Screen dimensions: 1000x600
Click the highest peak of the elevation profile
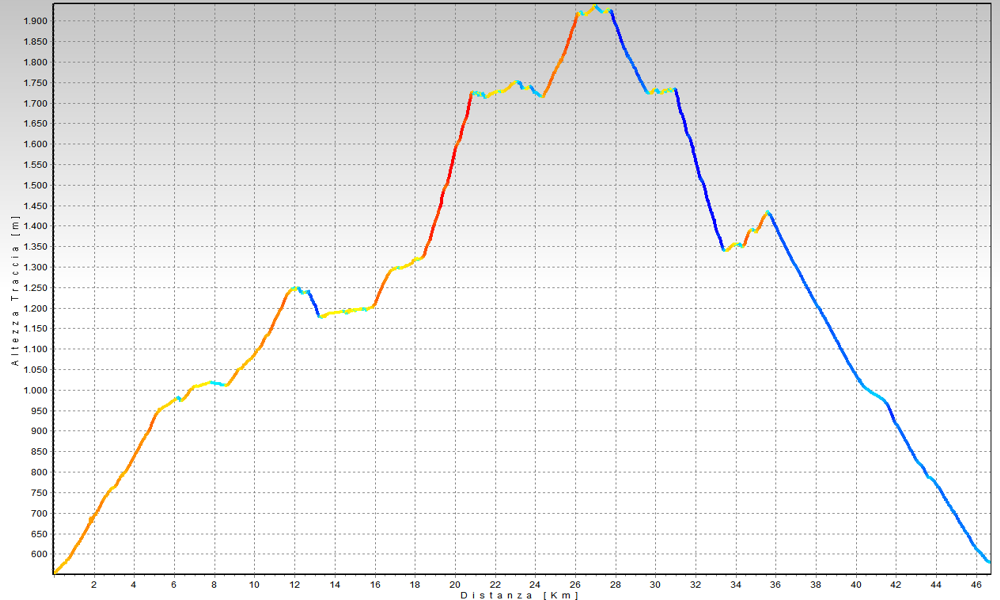pos(597,7)
